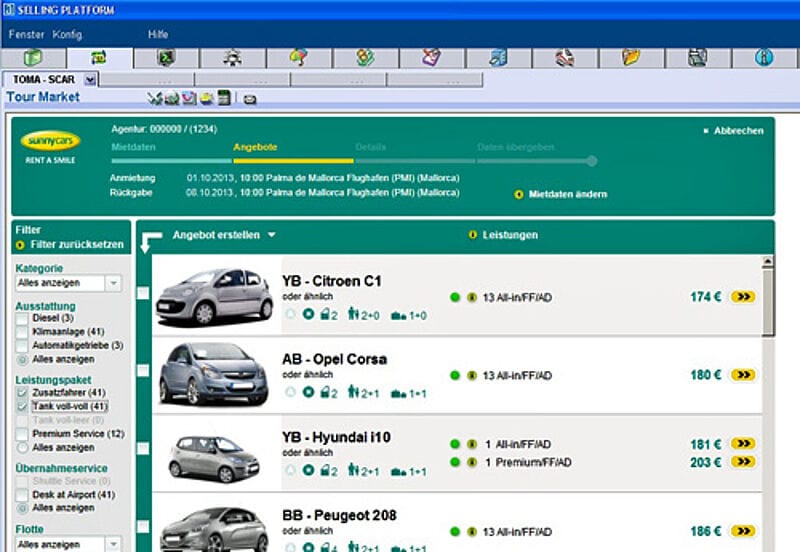Open the money coins module tab
The height and width of the screenshot is (552, 800).
[365, 58]
